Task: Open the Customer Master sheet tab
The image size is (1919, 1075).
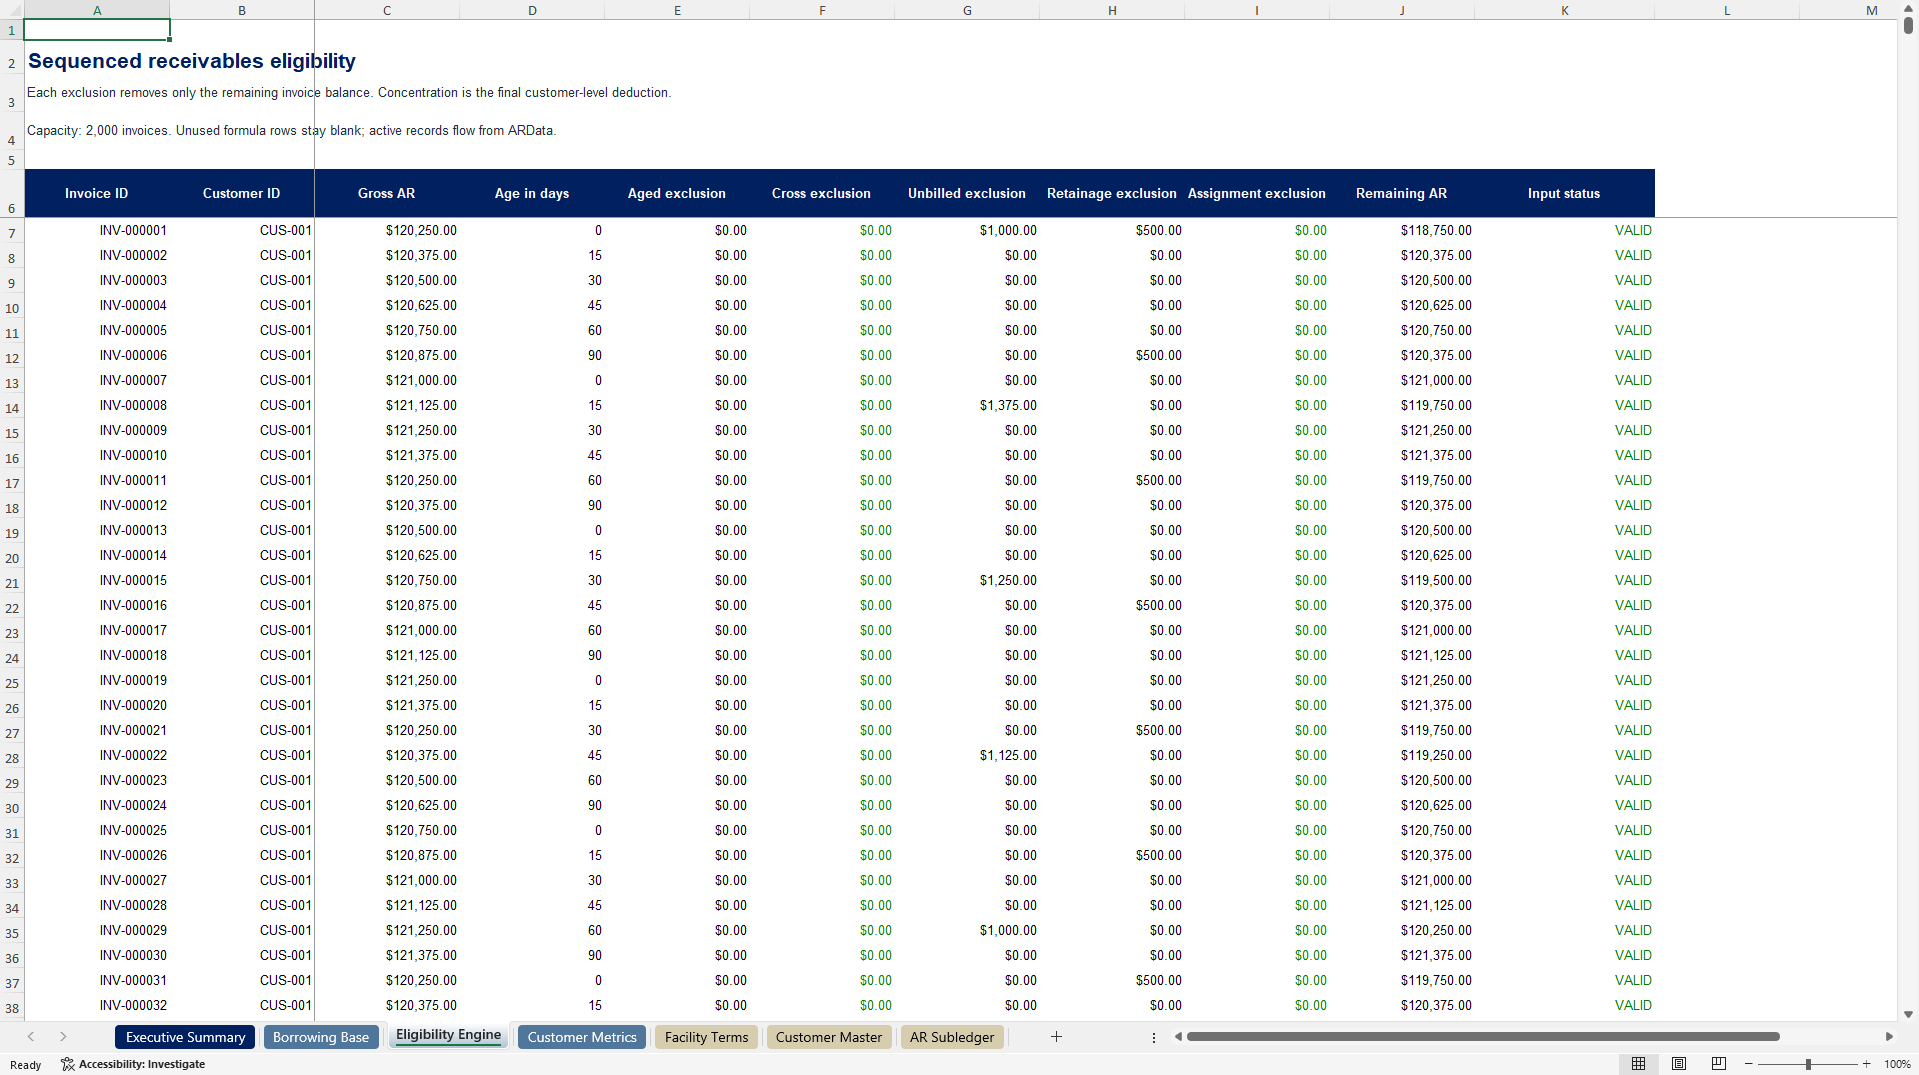Action: point(829,1037)
